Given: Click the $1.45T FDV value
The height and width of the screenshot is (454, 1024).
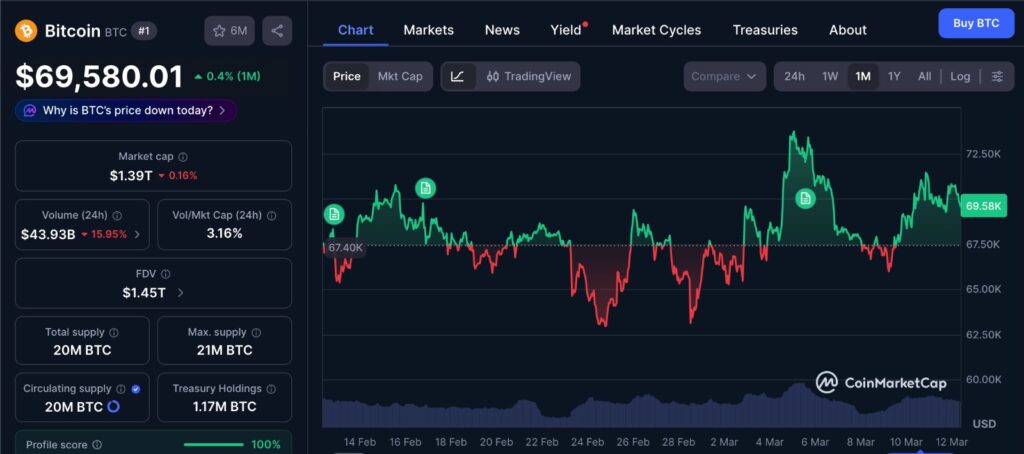Looking at the screenshot, I should [144, 293].
